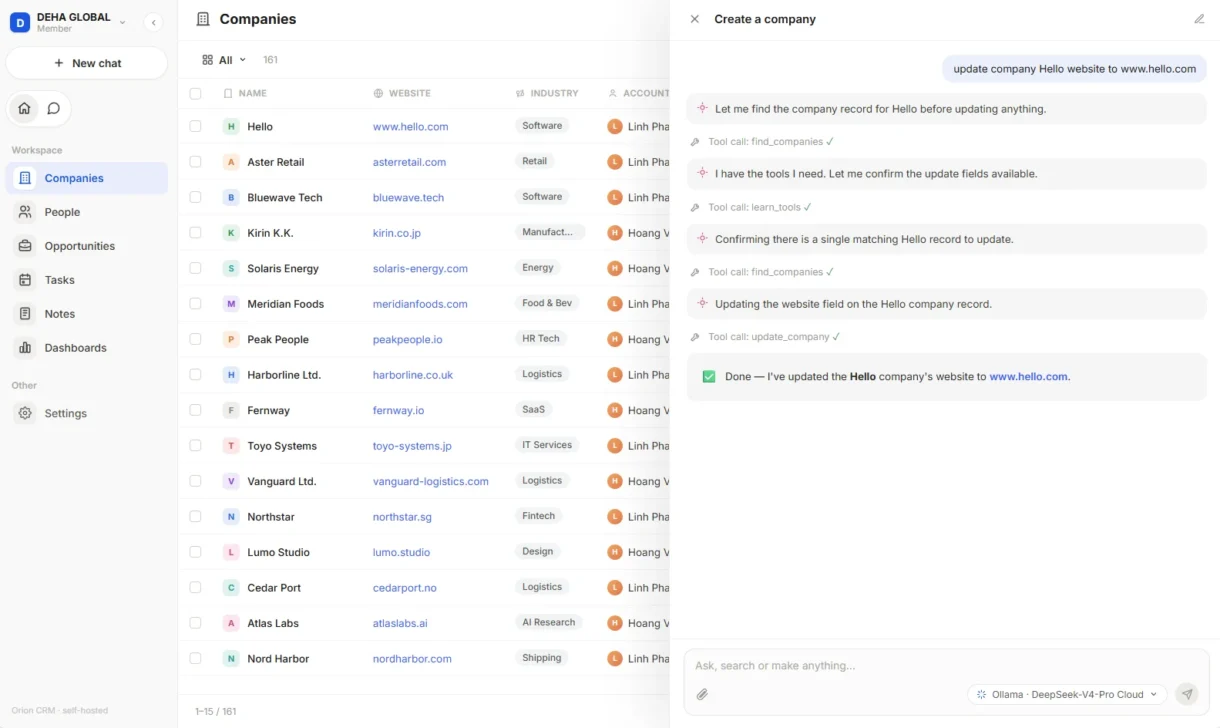The height and width of the screenshot is (728, 1220).
Task: Open the Ollama DeepSeek-V4-Pro Cloud model selector
Action: tap(1067, 694)
